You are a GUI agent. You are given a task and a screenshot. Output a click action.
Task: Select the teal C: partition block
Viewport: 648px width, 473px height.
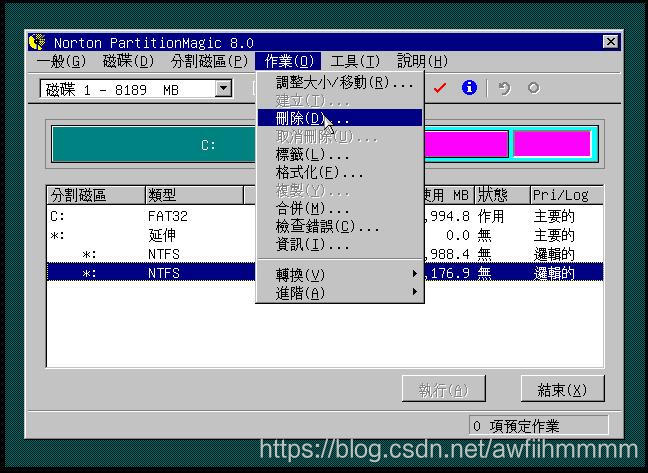point(154,145)
